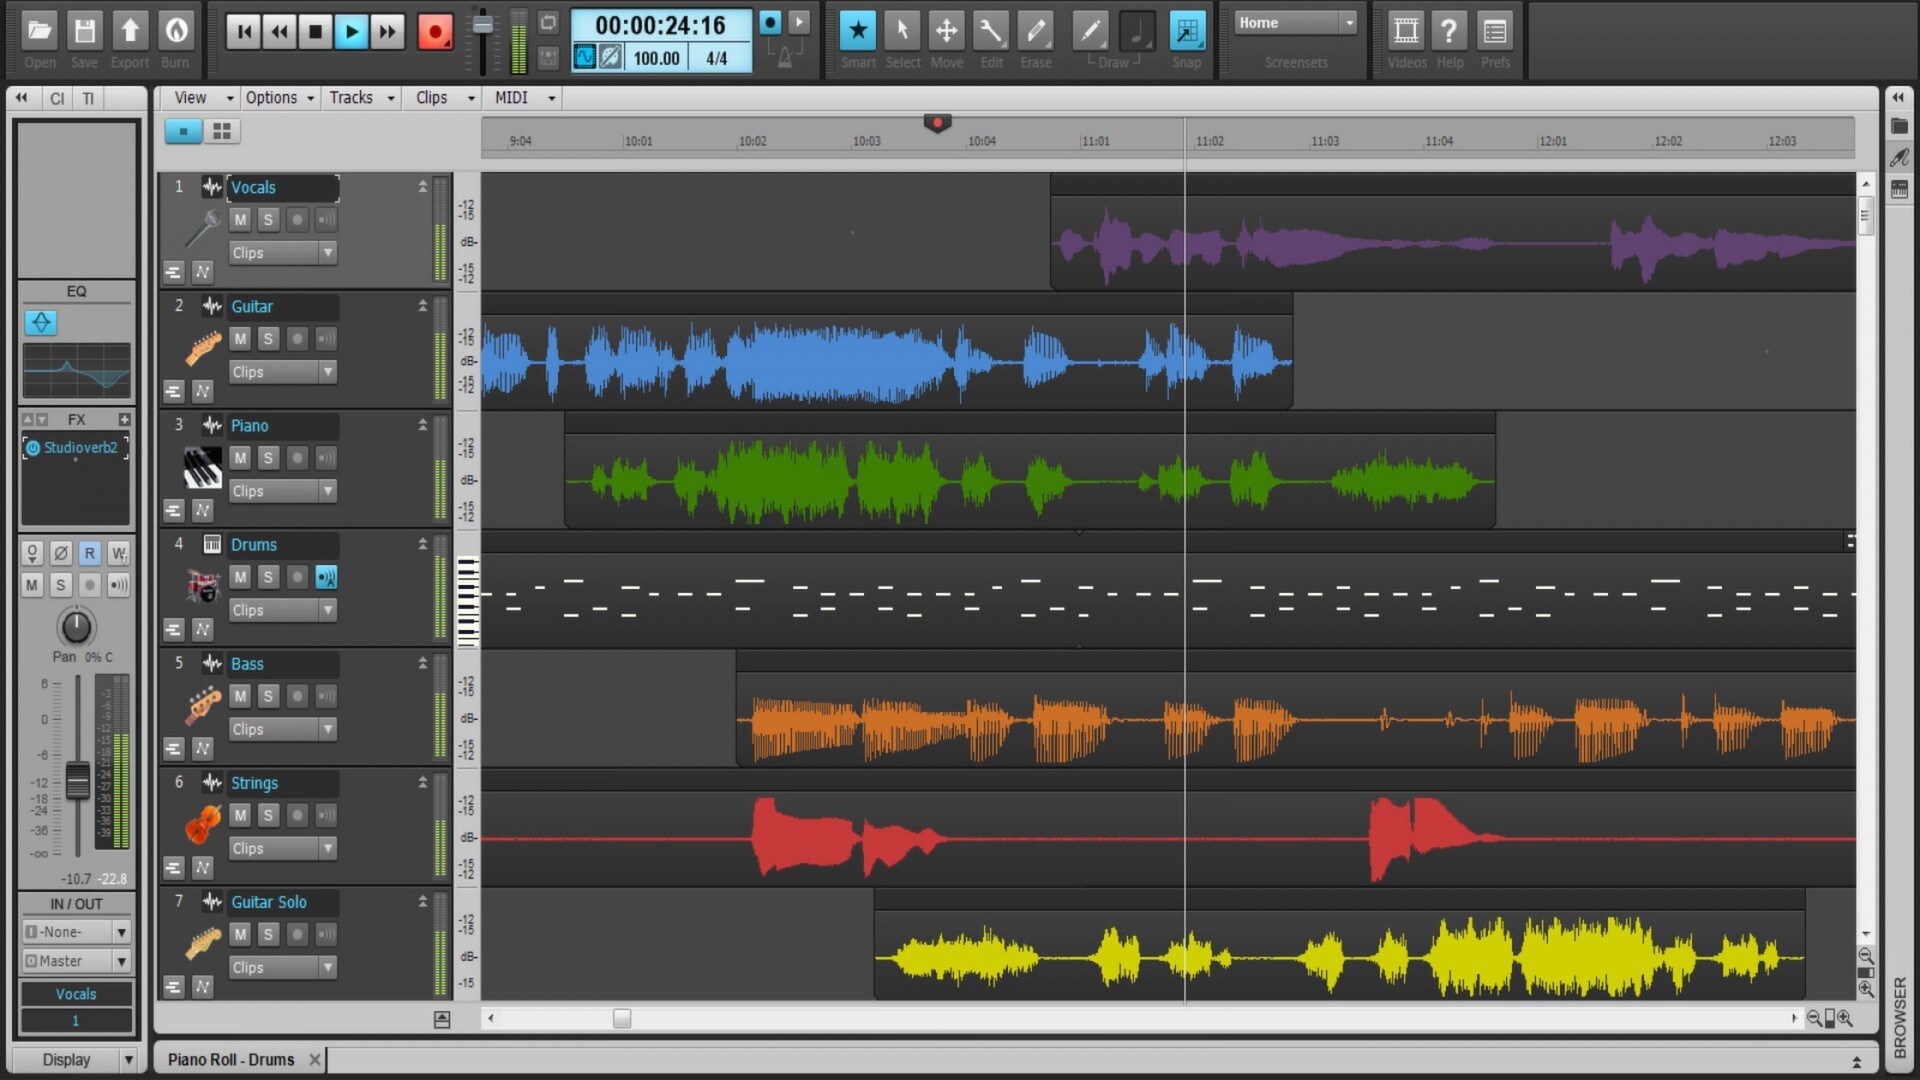The width and height of the screenshot is (1920, 1080).
Task: Open the Tracks menu
Action: point(361,97)
